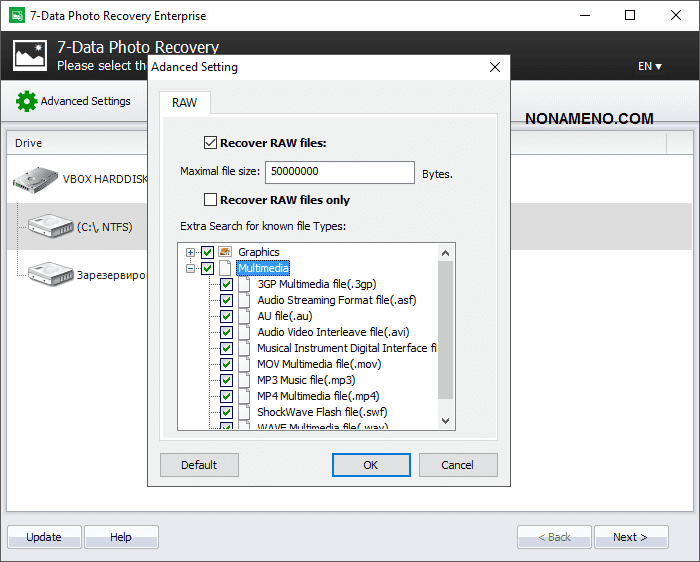The height and width of the screenshot is (562, 700).
Task: Close the Advanced Setting dialog
Action: [494, 67]
